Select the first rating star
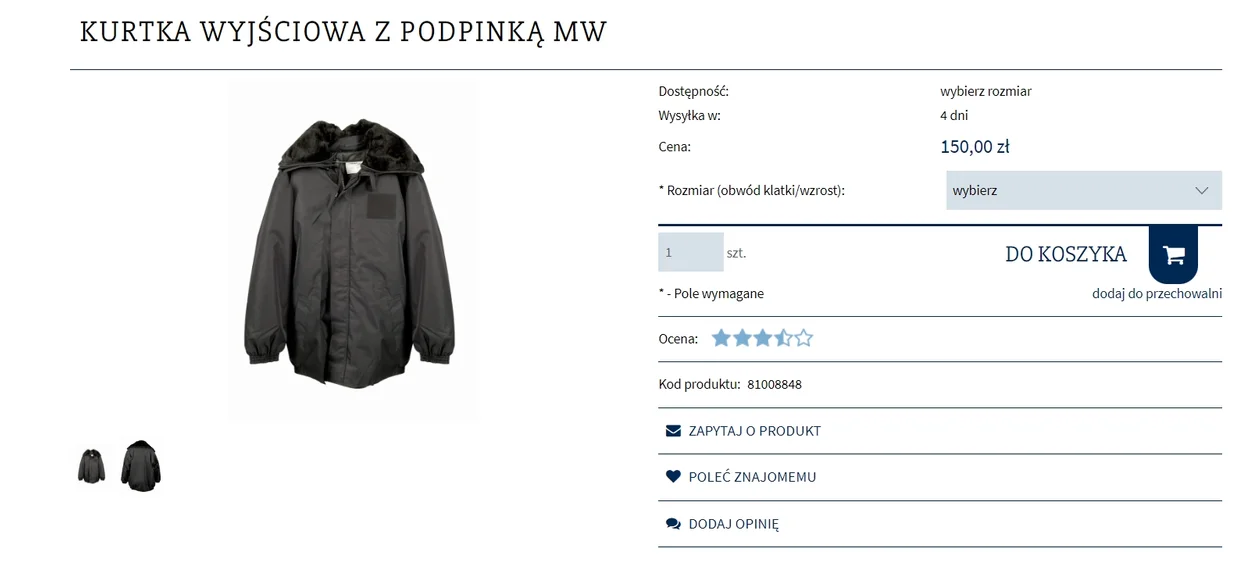 (721, 338)
